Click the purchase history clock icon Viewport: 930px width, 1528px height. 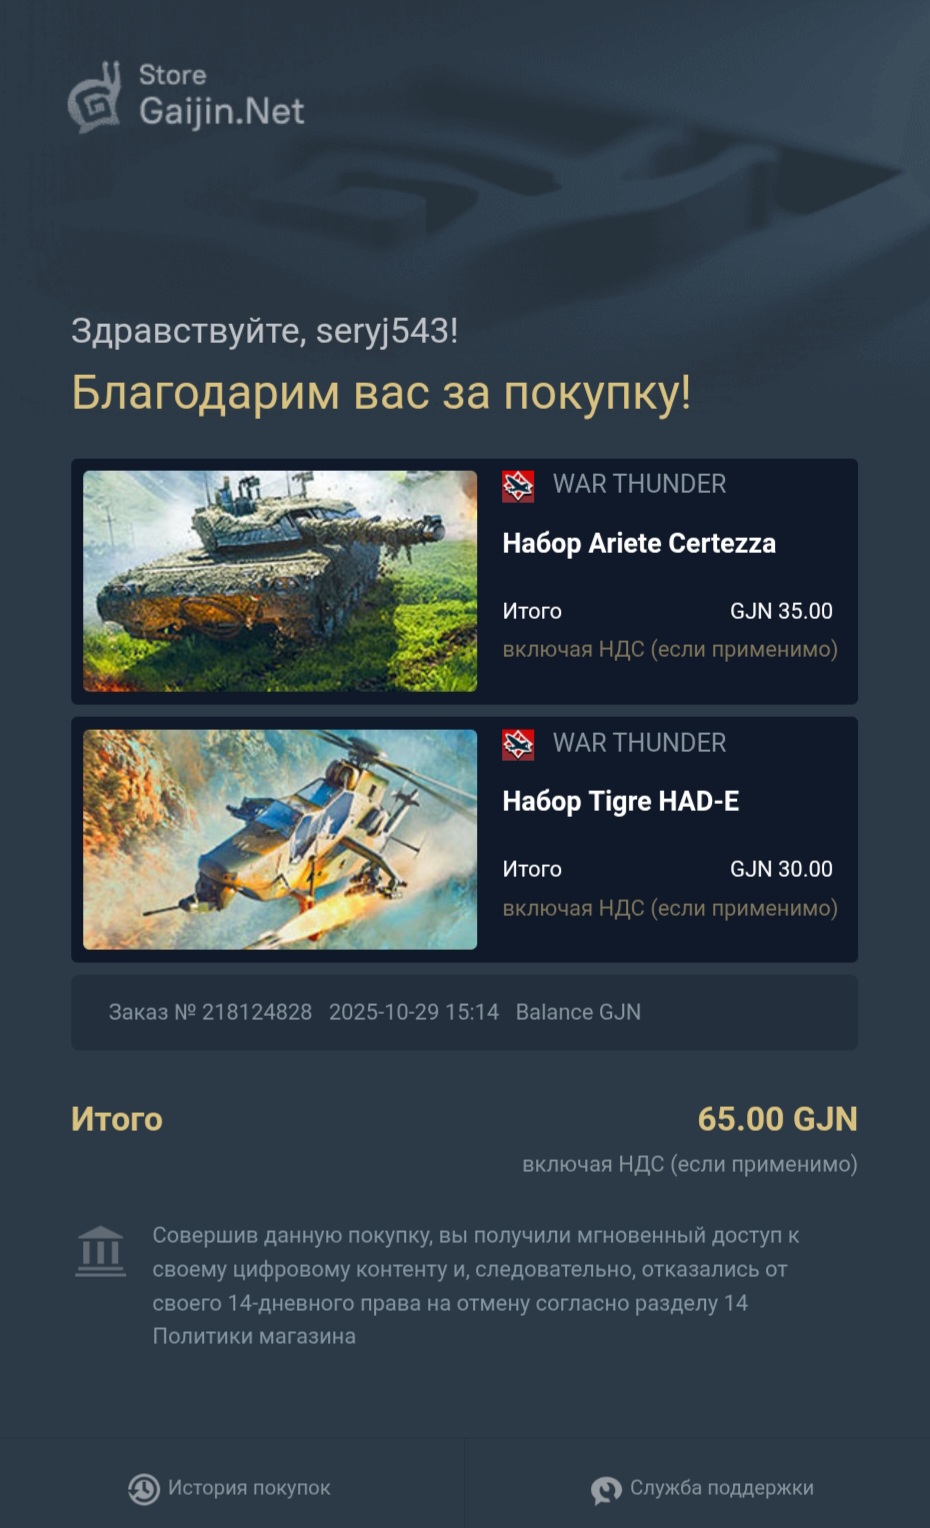click(x=144, y=1489)
